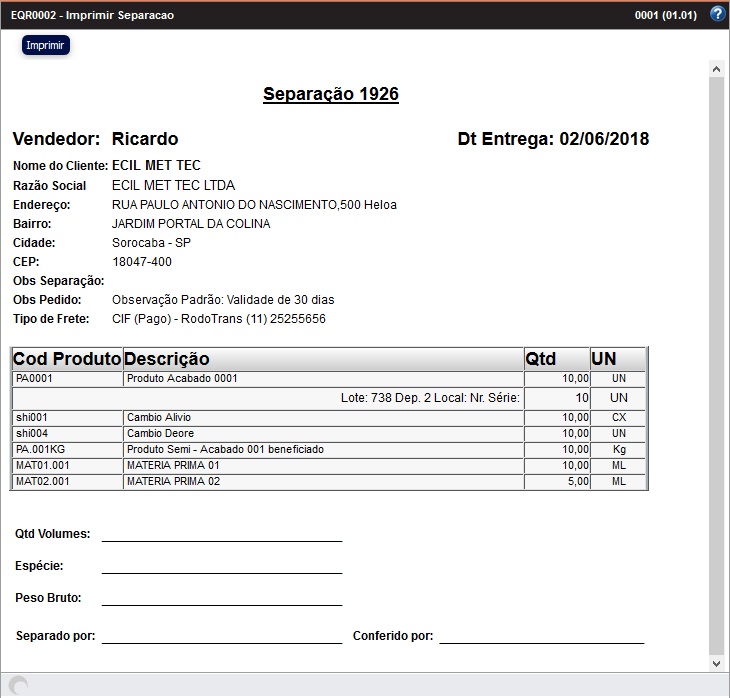Click description 'Cambio Deore'

160,434
